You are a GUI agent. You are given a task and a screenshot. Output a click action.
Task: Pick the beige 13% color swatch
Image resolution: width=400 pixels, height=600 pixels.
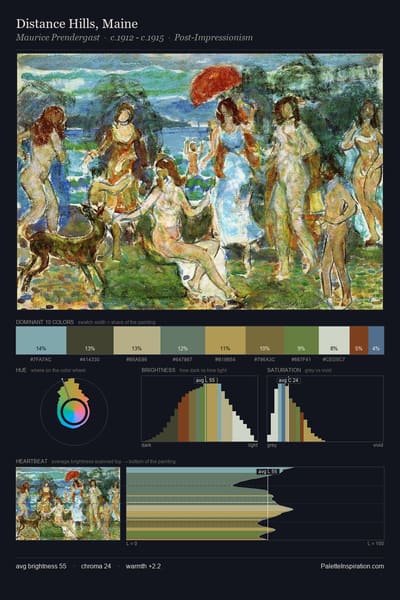[137, 340]
